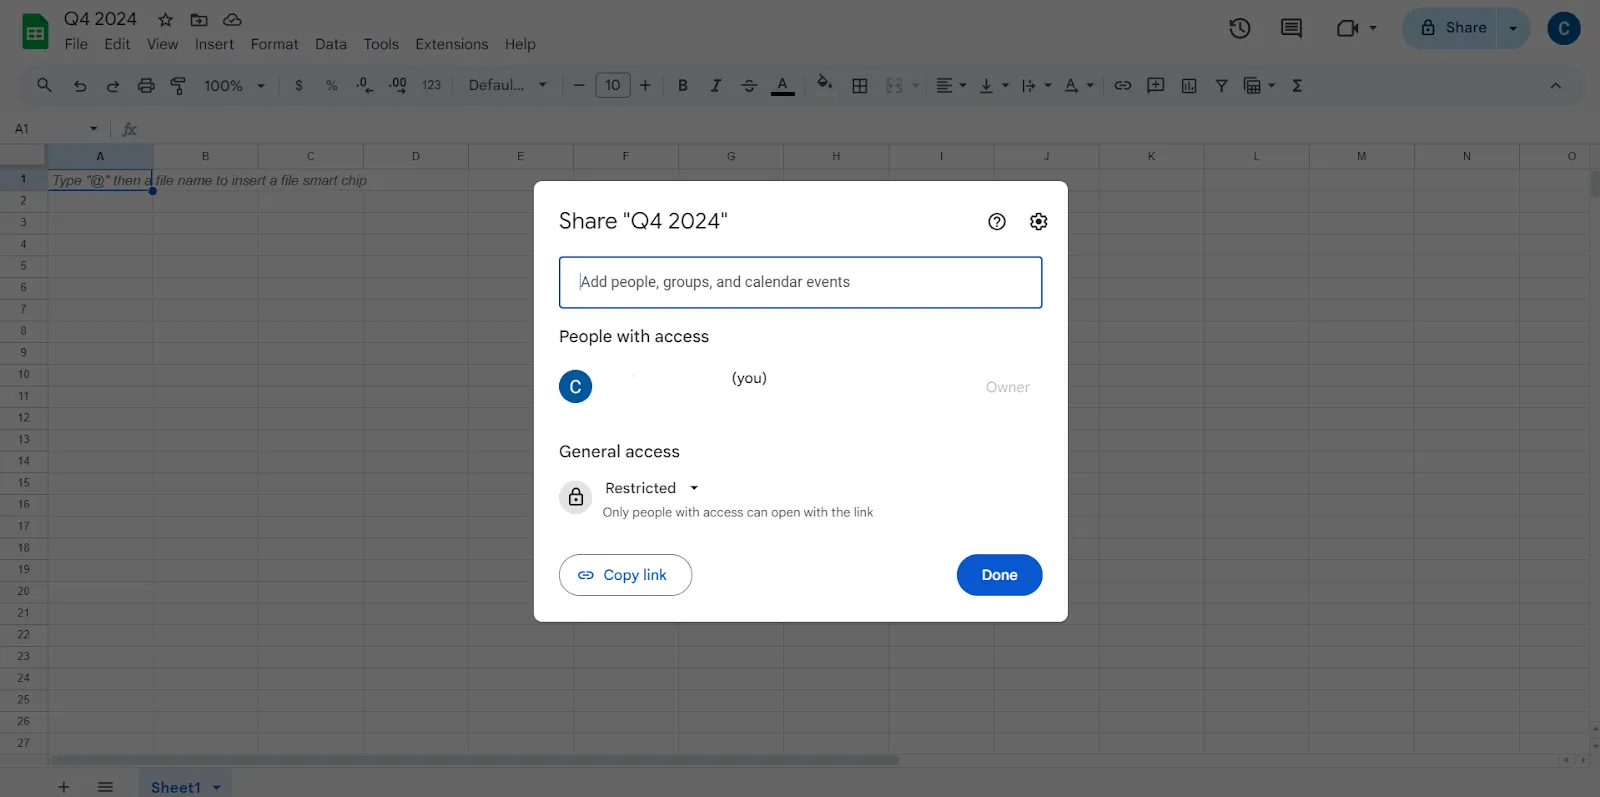Open the File menu
1600x797 pixels.
coord(76,44)
